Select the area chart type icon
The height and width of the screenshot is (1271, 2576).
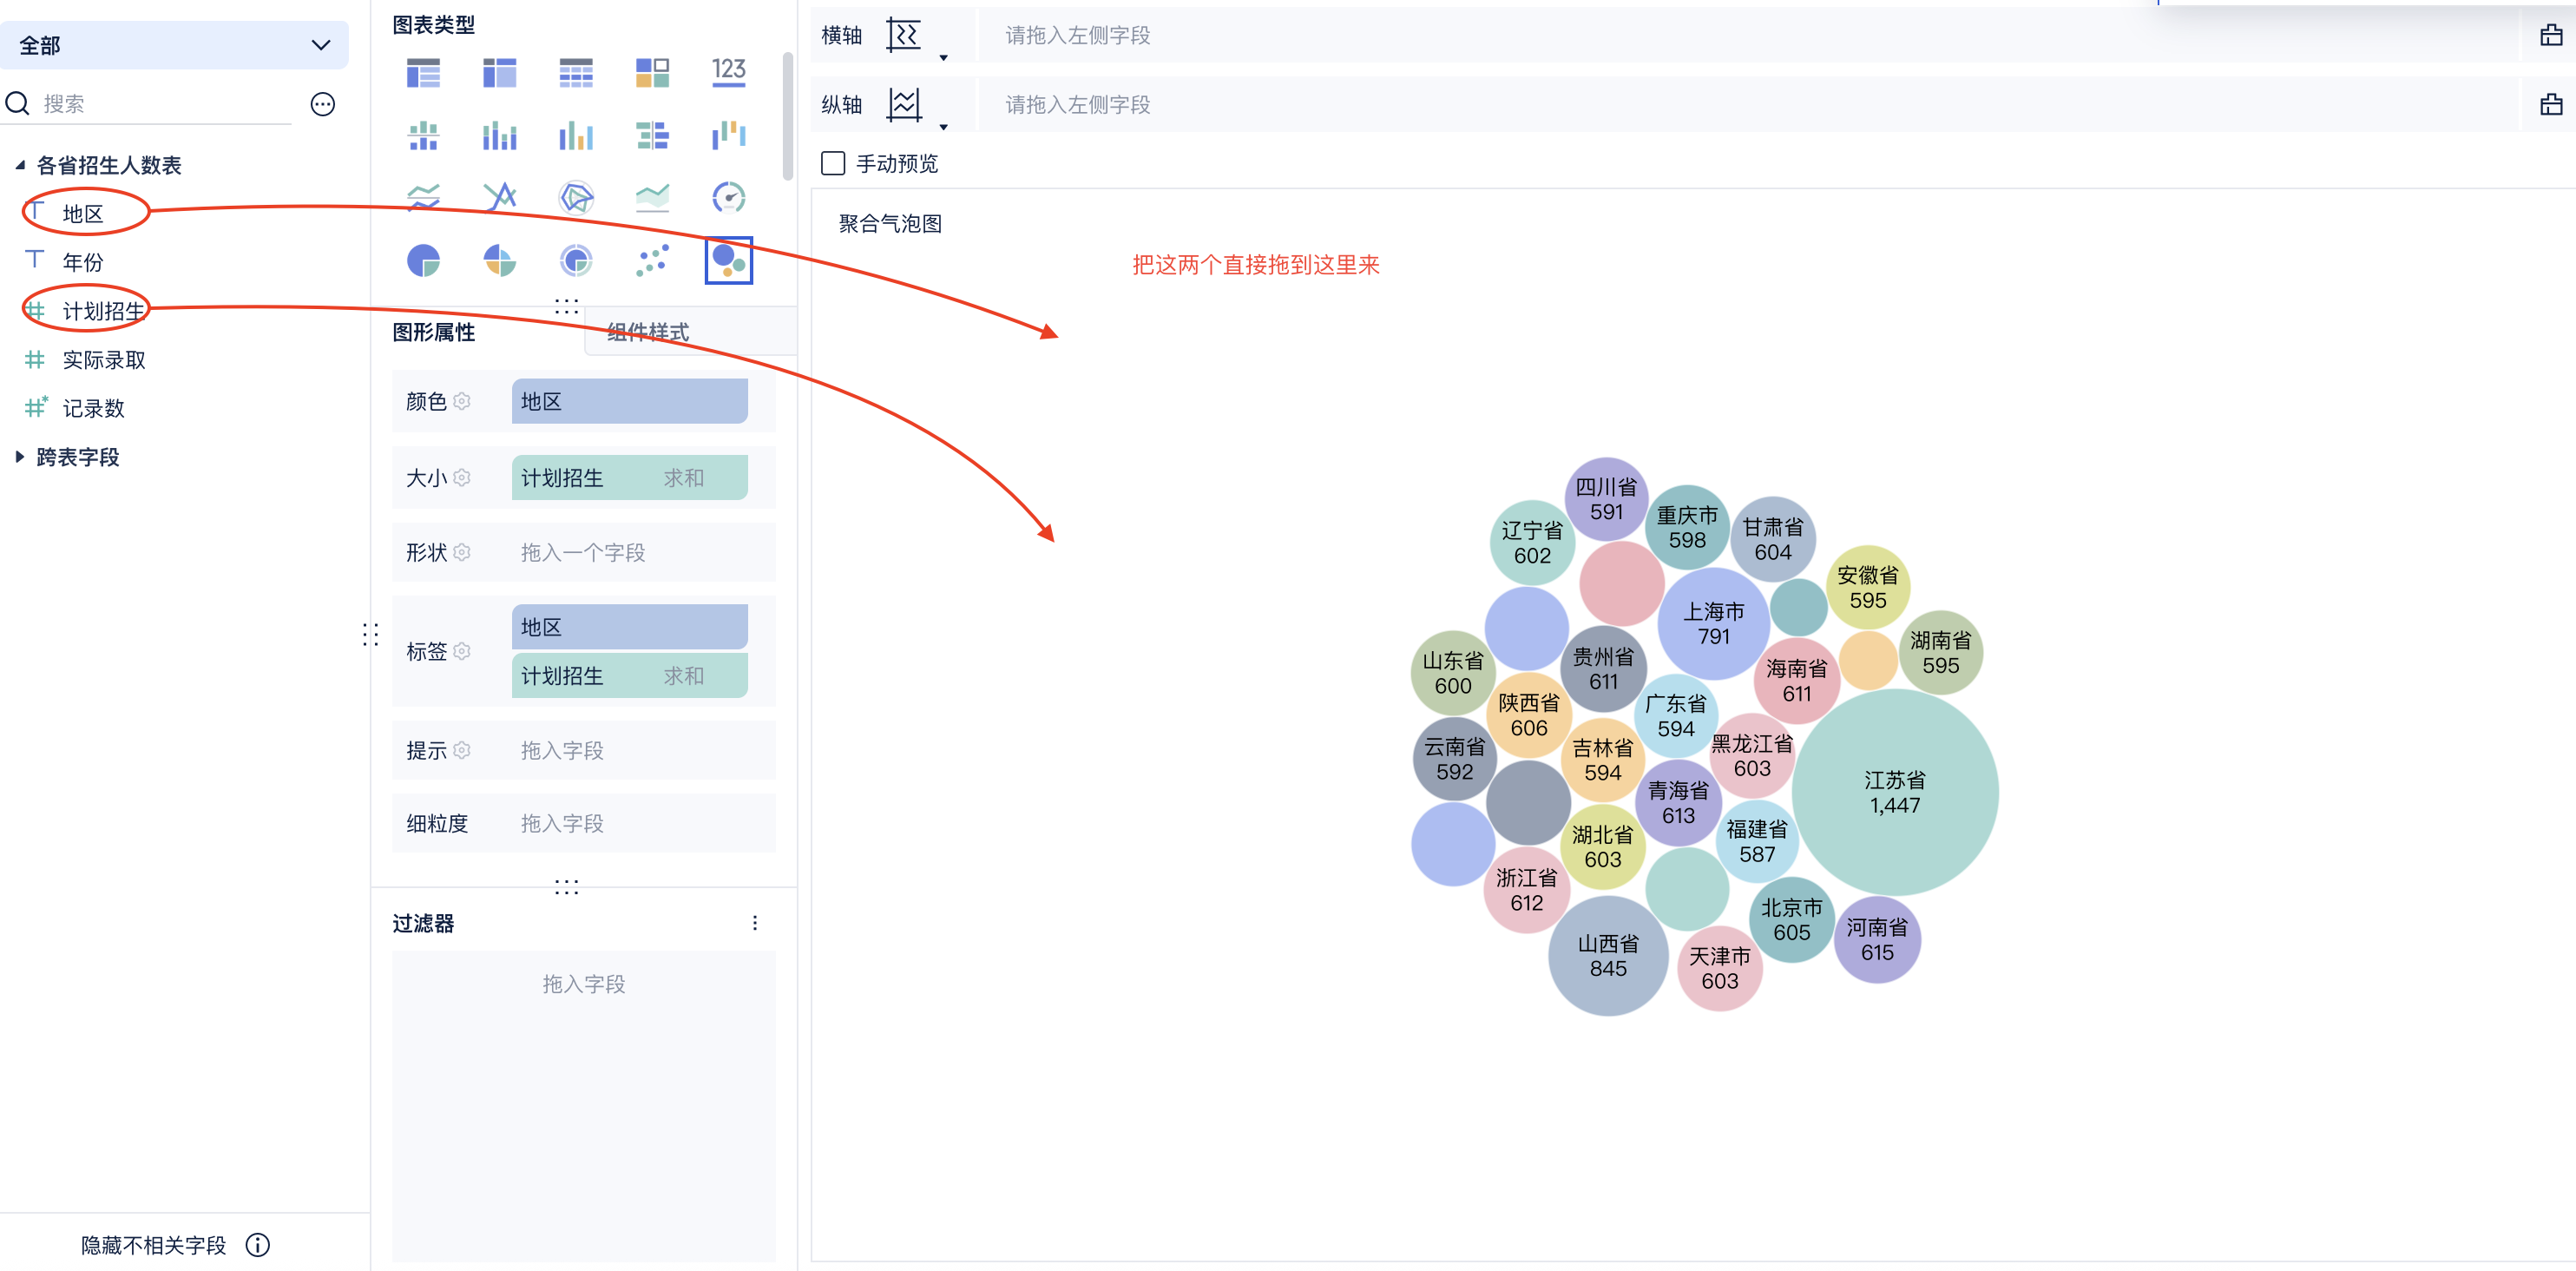(652, 197)
